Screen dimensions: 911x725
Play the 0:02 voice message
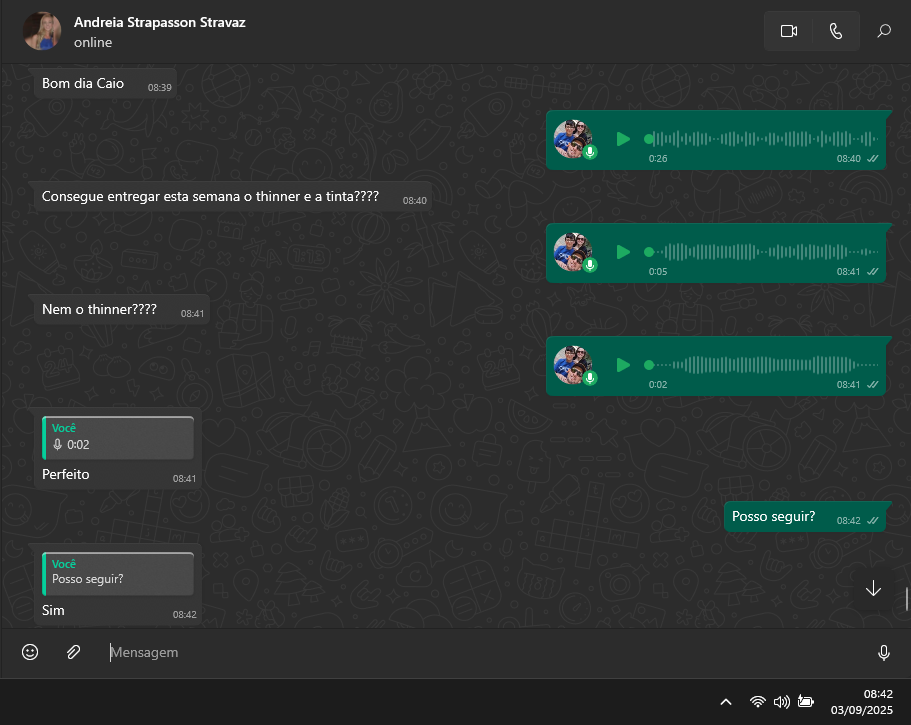click(623, 365)
